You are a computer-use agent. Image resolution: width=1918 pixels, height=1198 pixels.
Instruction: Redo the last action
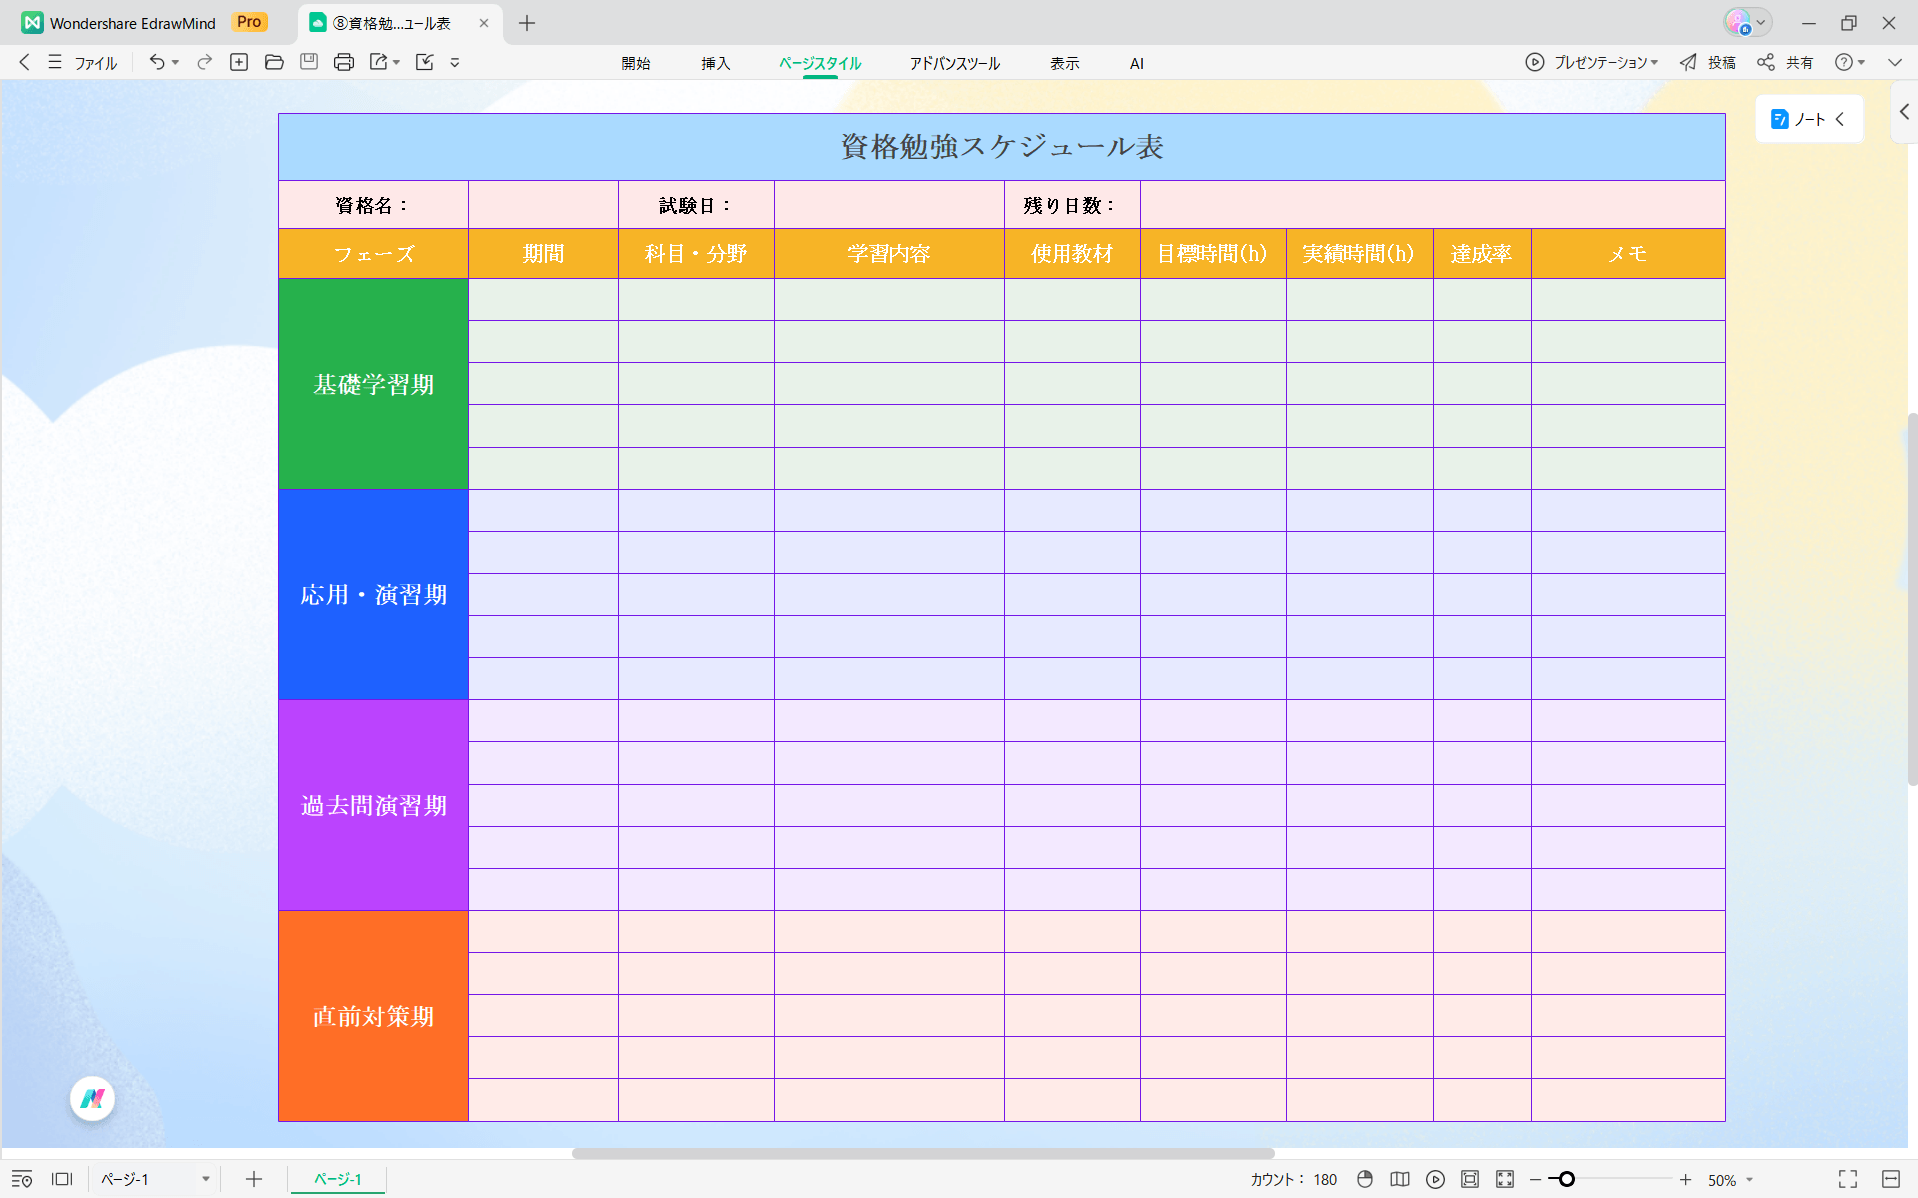point(204,62)
